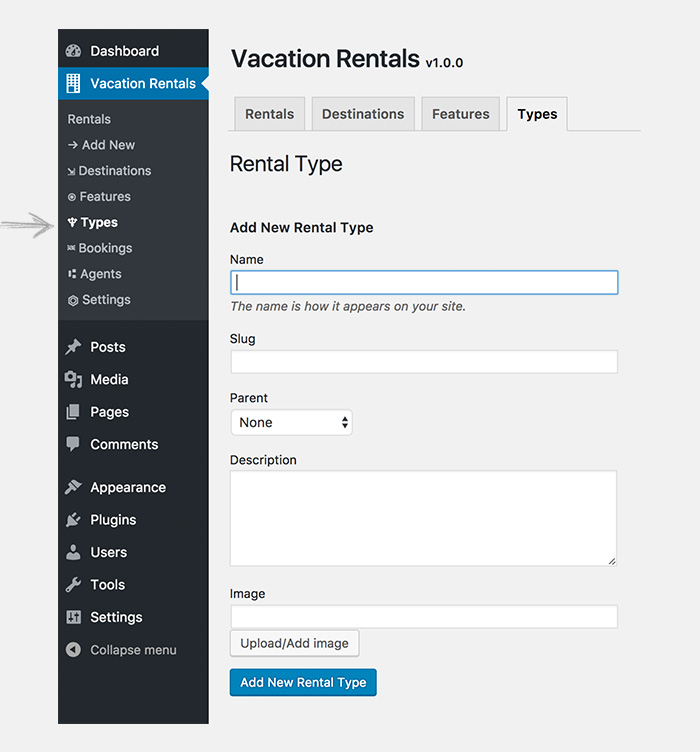The height and width of the screenshot is (752, 700).
Task: Click the name hint helper text
Action: (348, 306)
